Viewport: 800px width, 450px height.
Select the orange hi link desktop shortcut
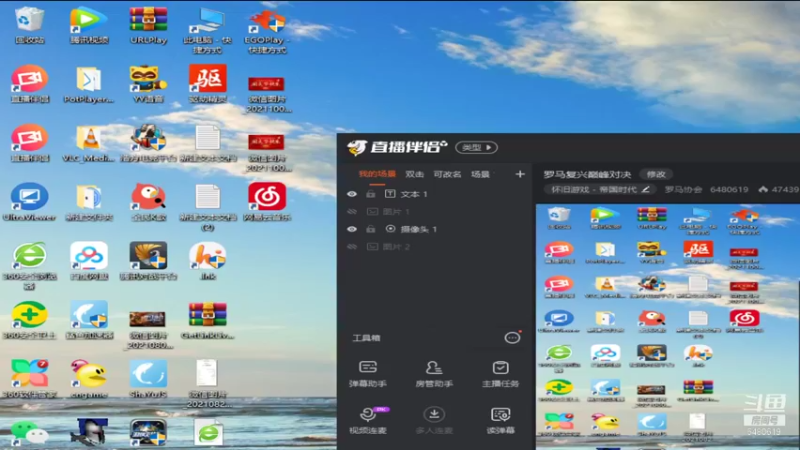208,262
